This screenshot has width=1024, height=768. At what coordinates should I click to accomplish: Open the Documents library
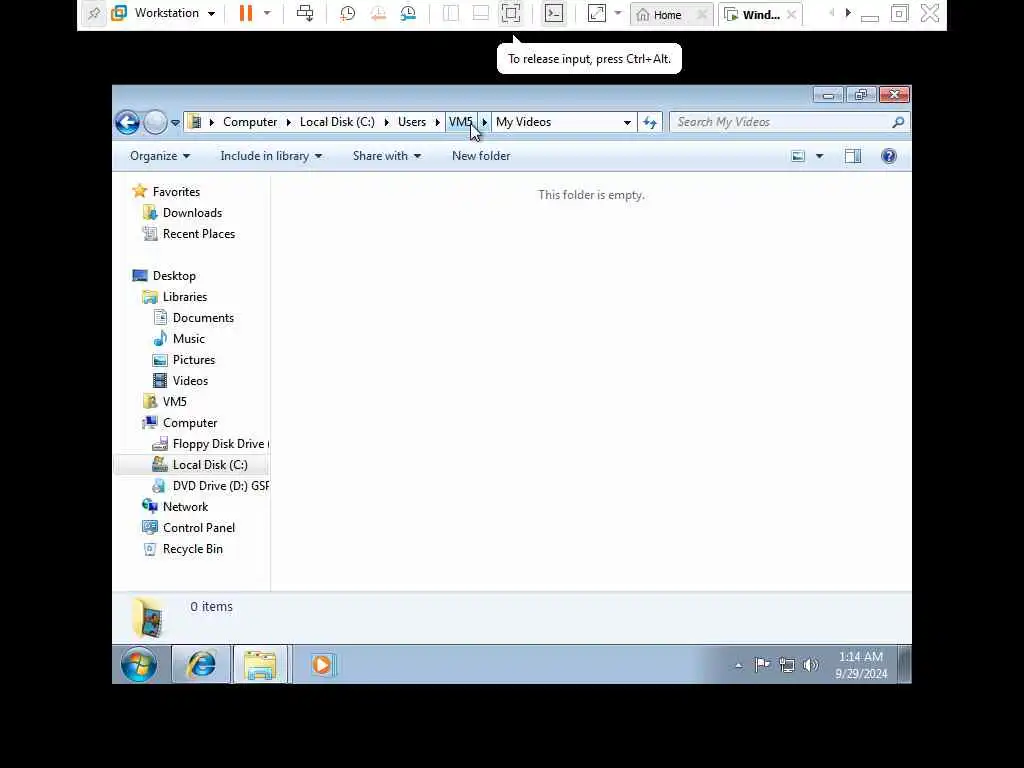pyautogui.click(x=203, y=318)
